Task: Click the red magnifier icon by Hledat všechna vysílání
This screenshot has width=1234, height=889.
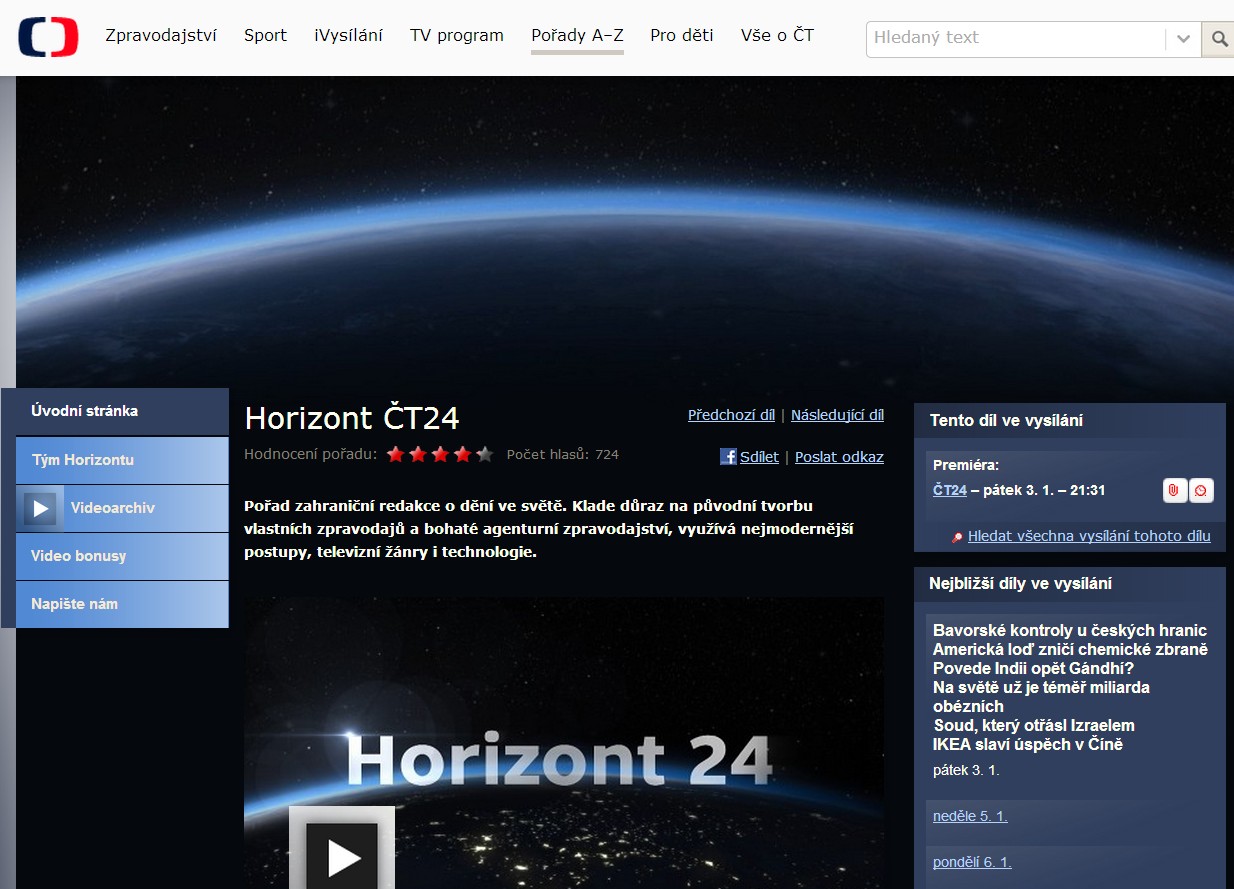Action: point(957,537)
